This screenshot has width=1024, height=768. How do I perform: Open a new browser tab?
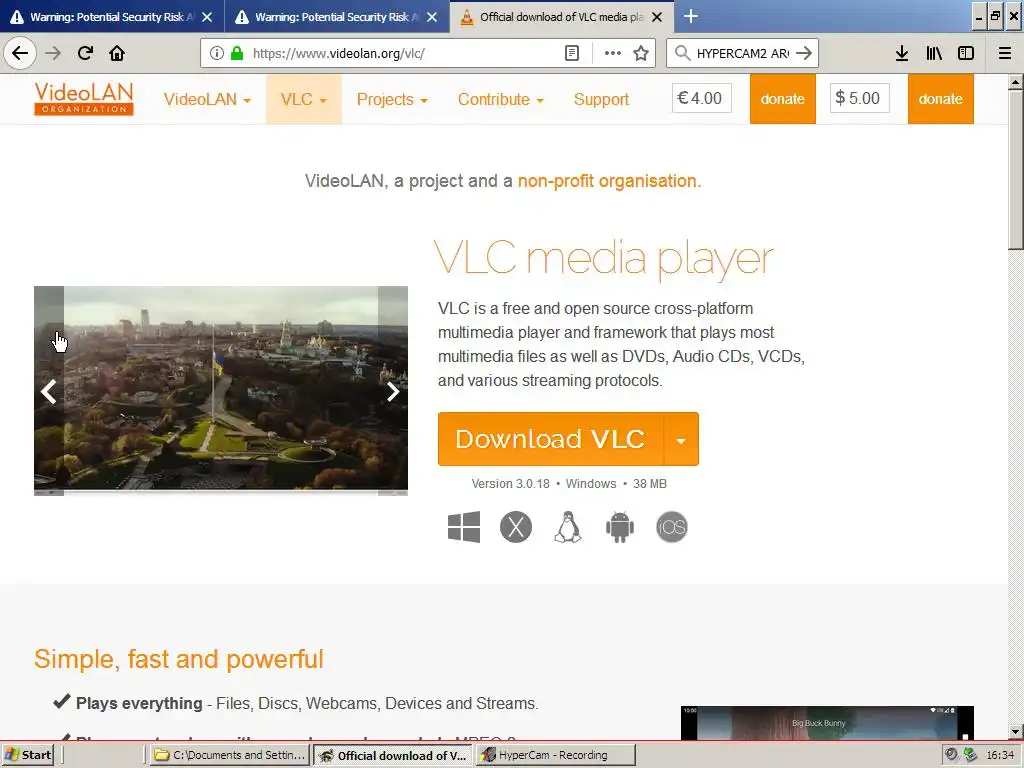pyautogui.click(x=691, y=16)
